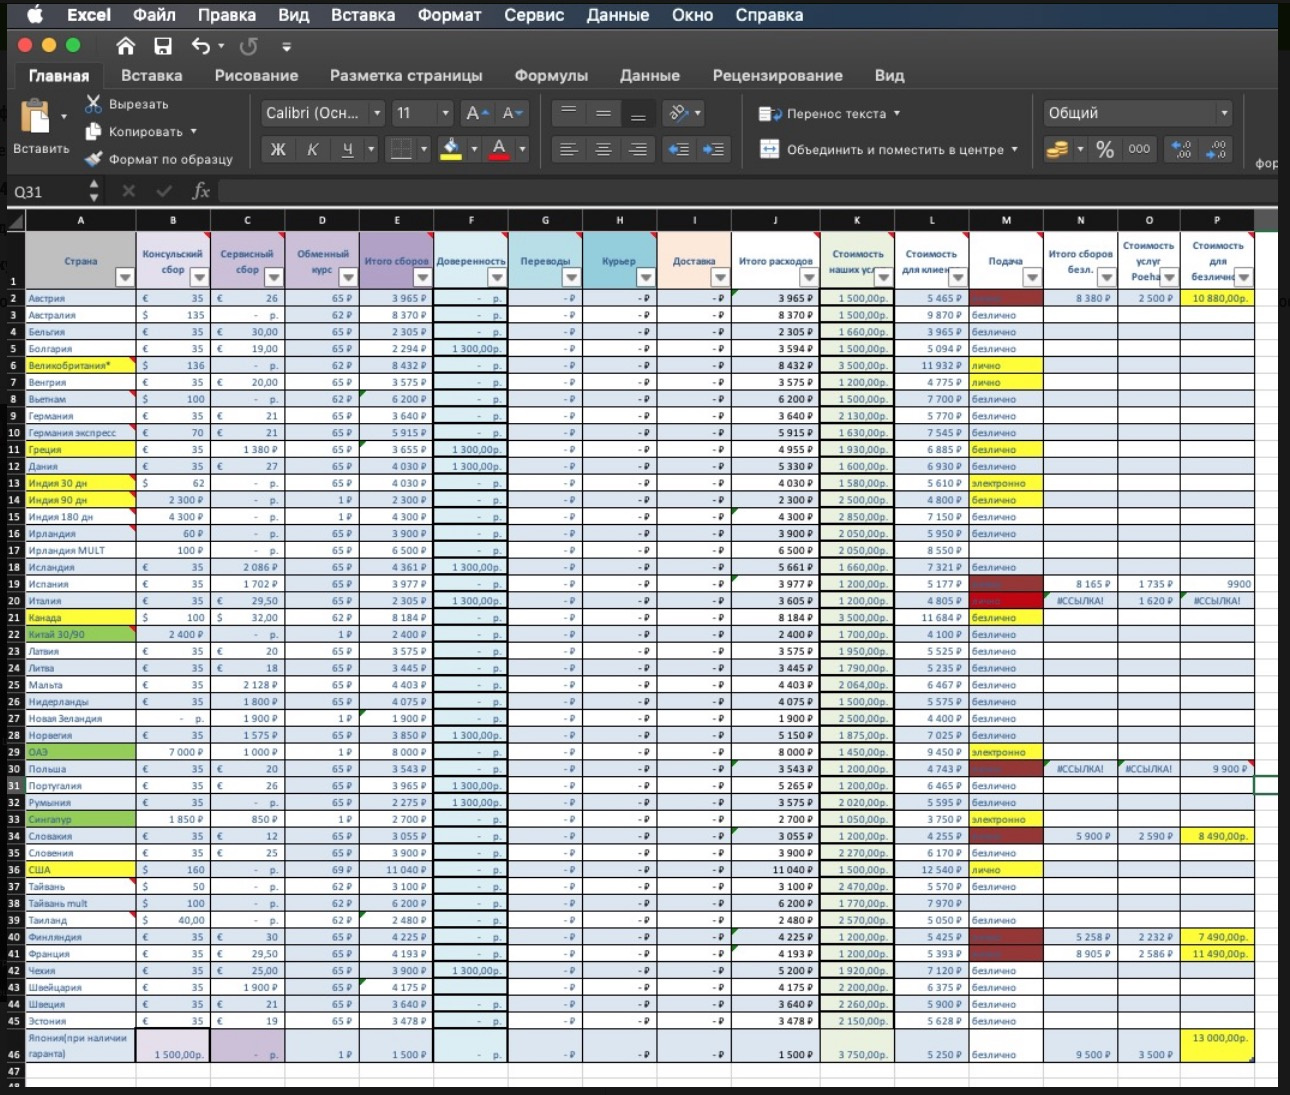
Task: Click the fx insert function icon
Action: click(201, 190)
